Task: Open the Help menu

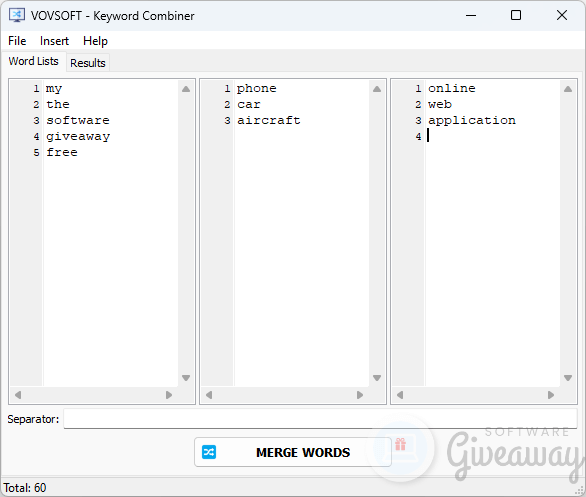Action: tap(95, 41)
